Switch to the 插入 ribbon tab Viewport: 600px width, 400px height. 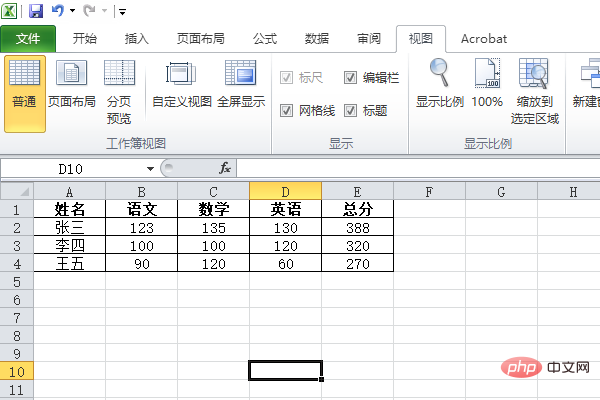point(136,39)
